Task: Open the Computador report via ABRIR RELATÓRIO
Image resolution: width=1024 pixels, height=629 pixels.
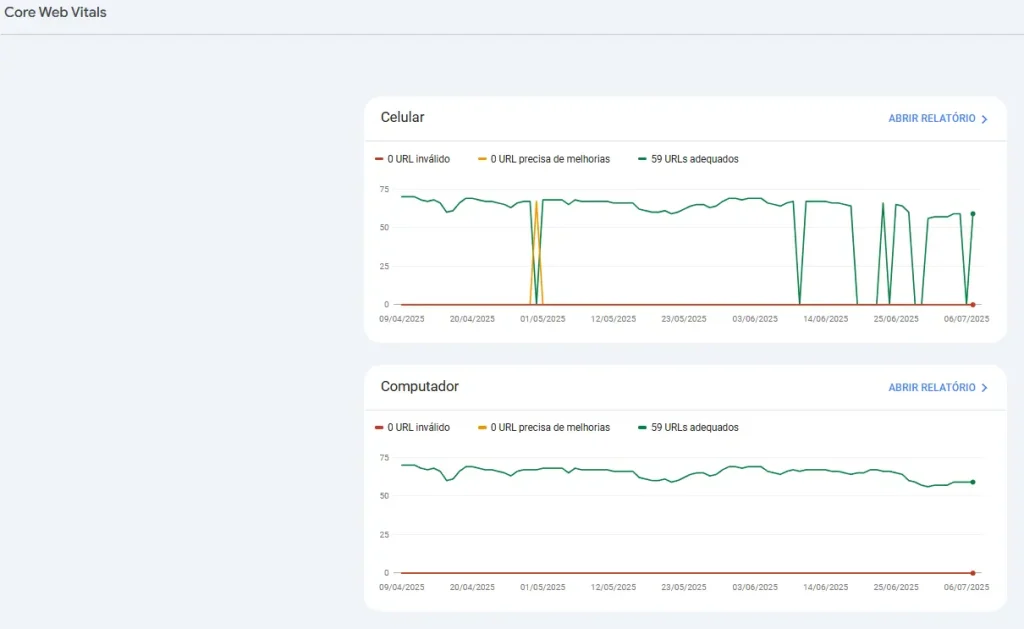Action: (931, 388)
